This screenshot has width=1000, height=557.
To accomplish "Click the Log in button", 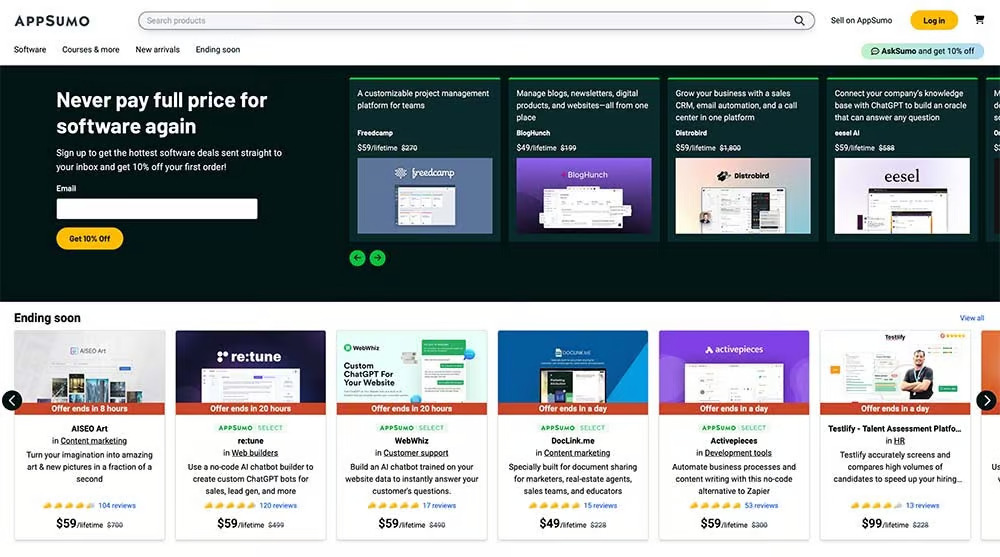I will point(934,20).
